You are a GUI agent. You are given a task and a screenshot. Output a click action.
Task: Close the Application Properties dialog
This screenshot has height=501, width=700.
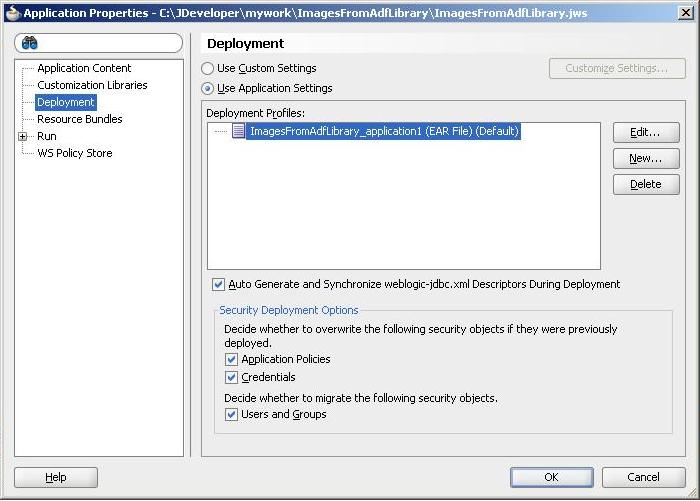coord(685,13)
